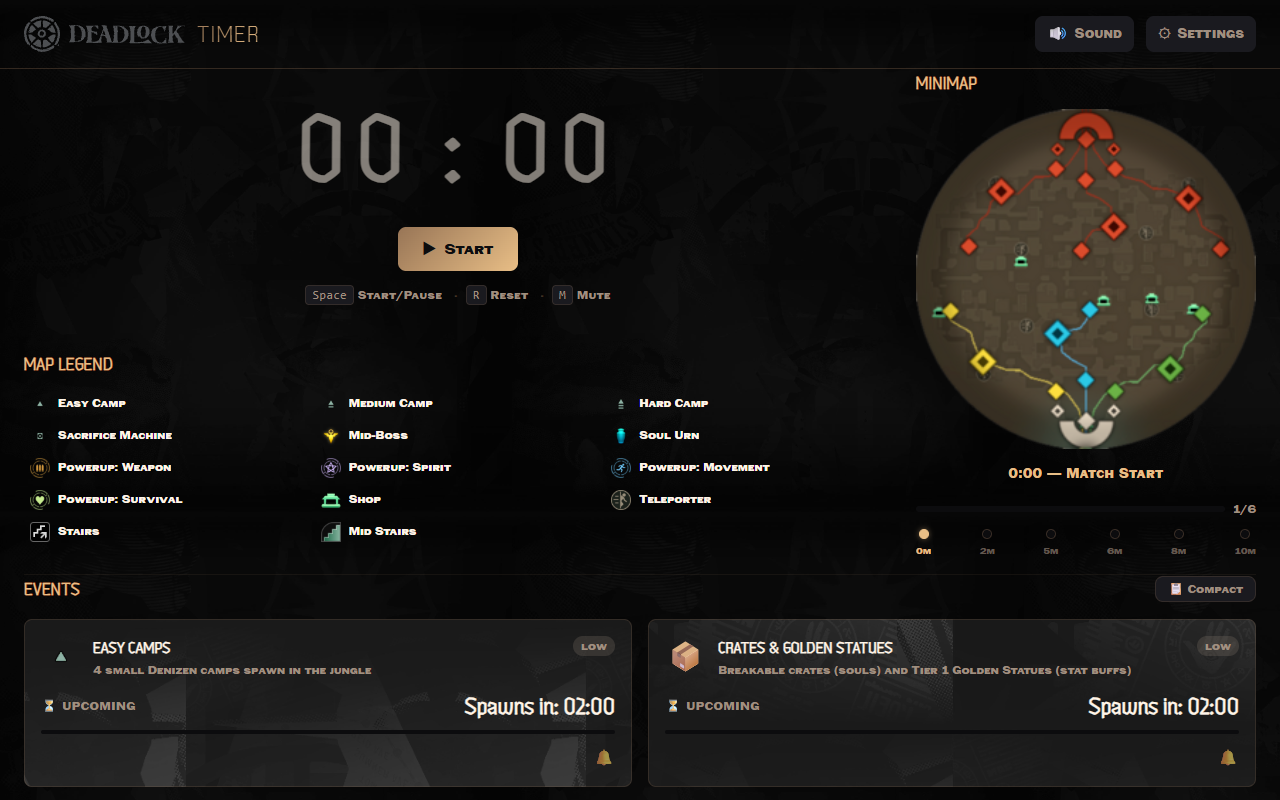The height and width of the screenshot is (800, 1280).
Task: Select the 5m stage on the minimap timeline
Action: point(1050,533)
